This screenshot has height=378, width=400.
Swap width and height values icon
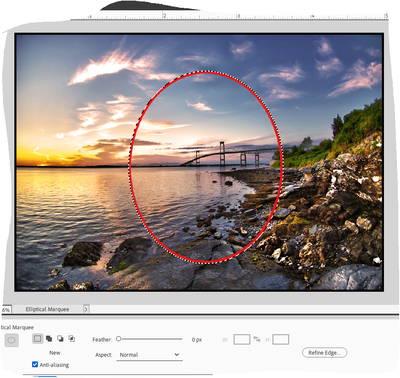click(257, 339)
